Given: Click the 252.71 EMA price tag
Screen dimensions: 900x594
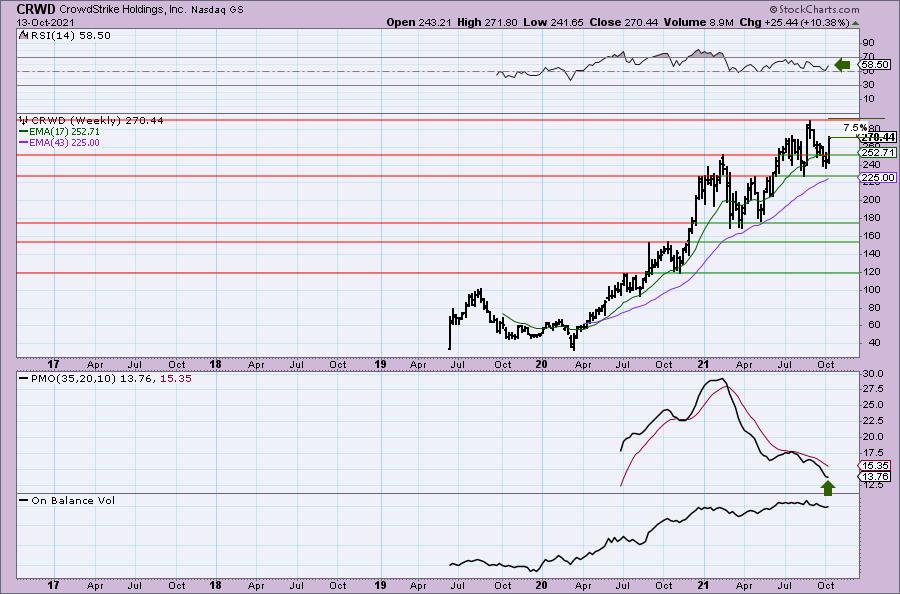Looking at the screenshot, I should point(878,152).
